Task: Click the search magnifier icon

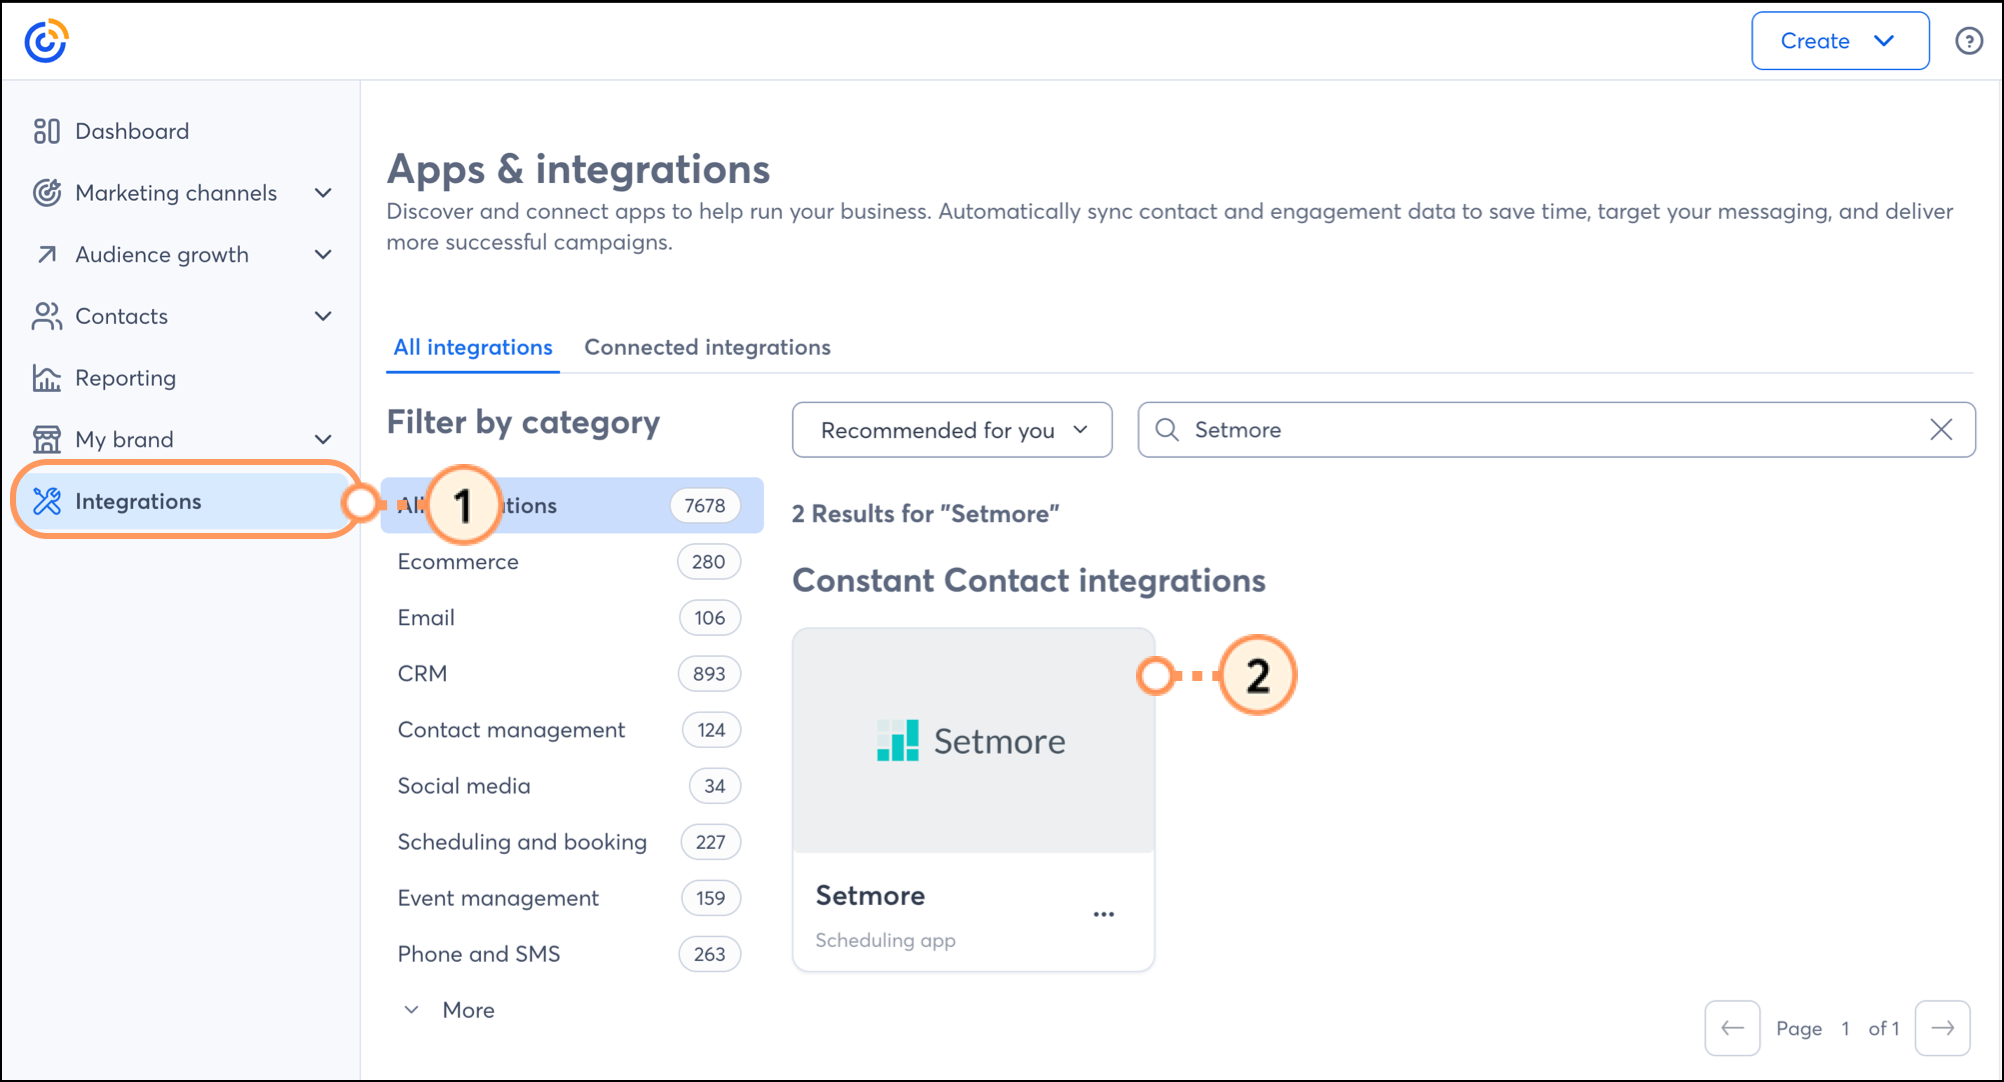Action: pyautogui.click(x=1166, y=430)
